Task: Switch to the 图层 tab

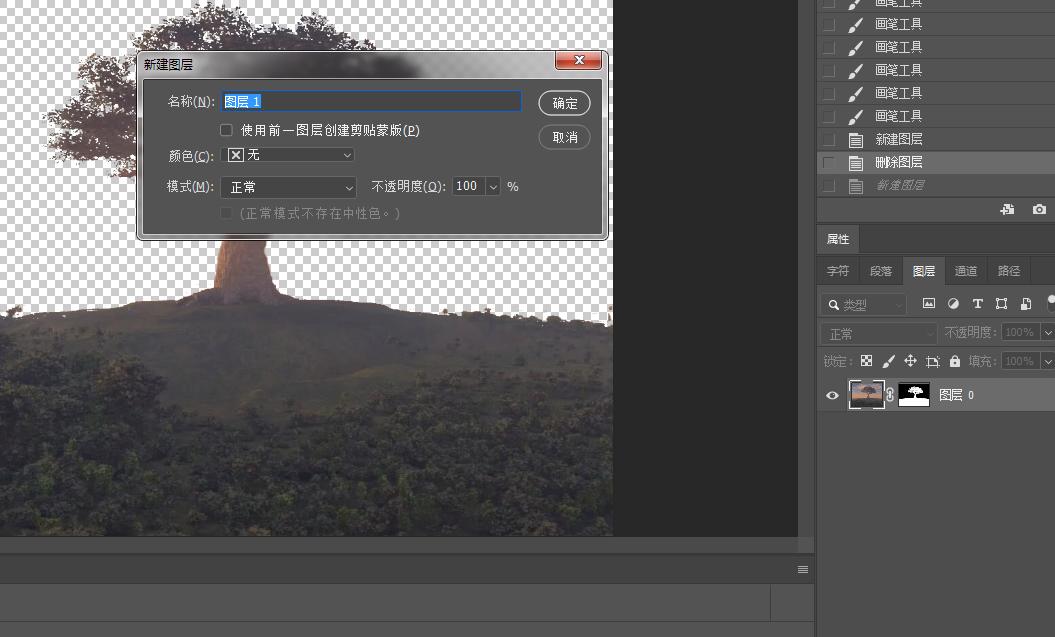Action: click(924, 270)
